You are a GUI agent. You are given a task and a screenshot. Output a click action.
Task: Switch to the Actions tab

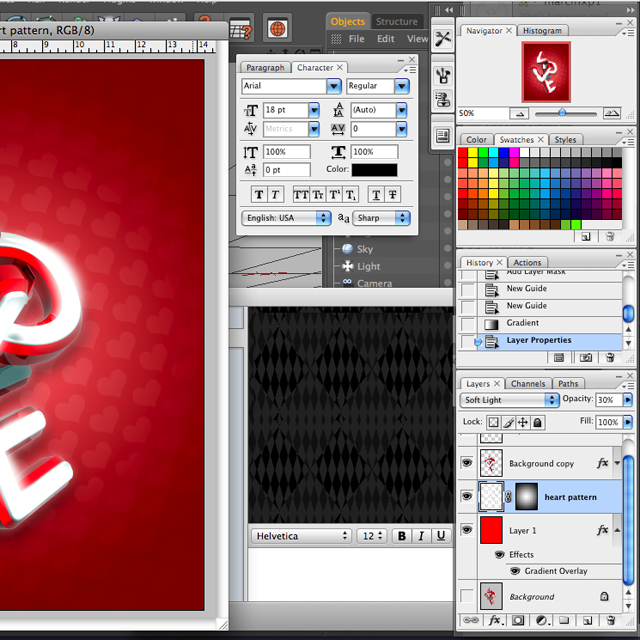click(x=527, y=262)
